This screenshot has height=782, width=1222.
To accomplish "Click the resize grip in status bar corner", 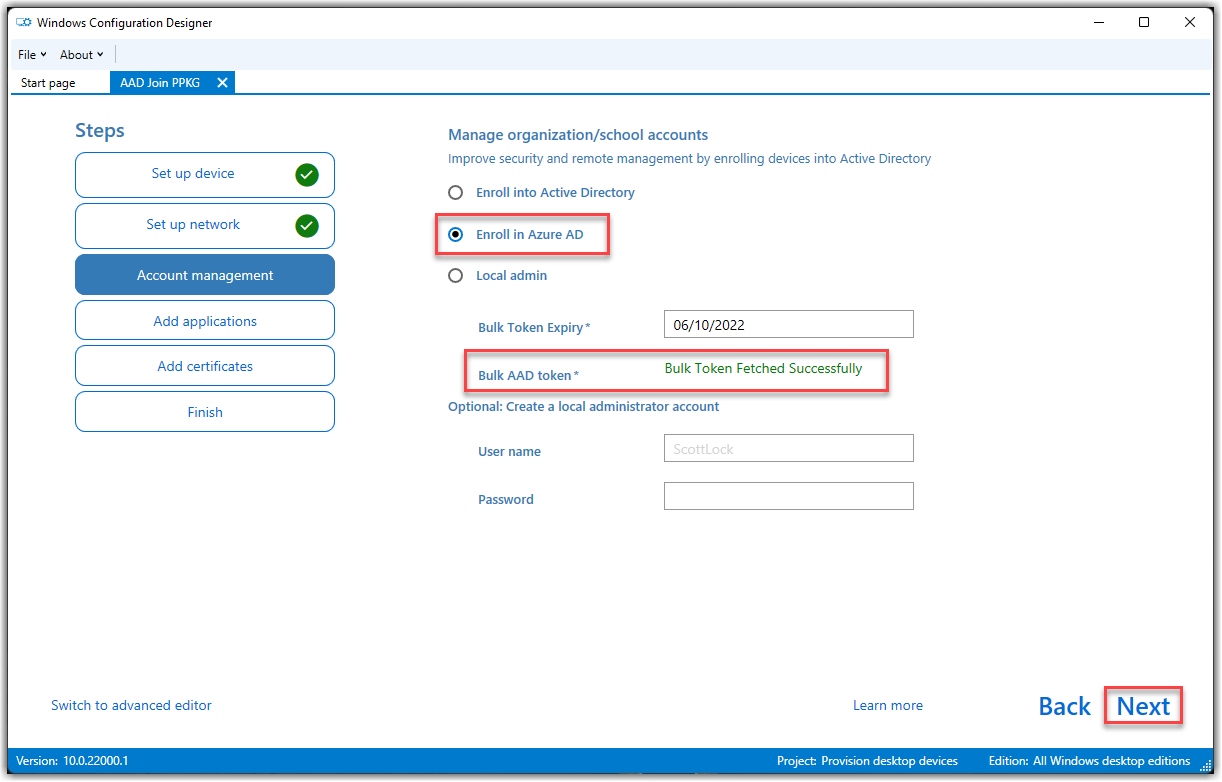I will 1205,764.
